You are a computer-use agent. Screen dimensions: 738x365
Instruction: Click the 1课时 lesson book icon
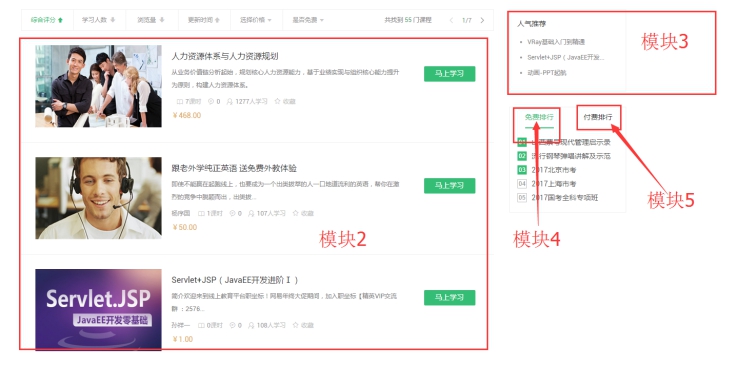point(201,214)
